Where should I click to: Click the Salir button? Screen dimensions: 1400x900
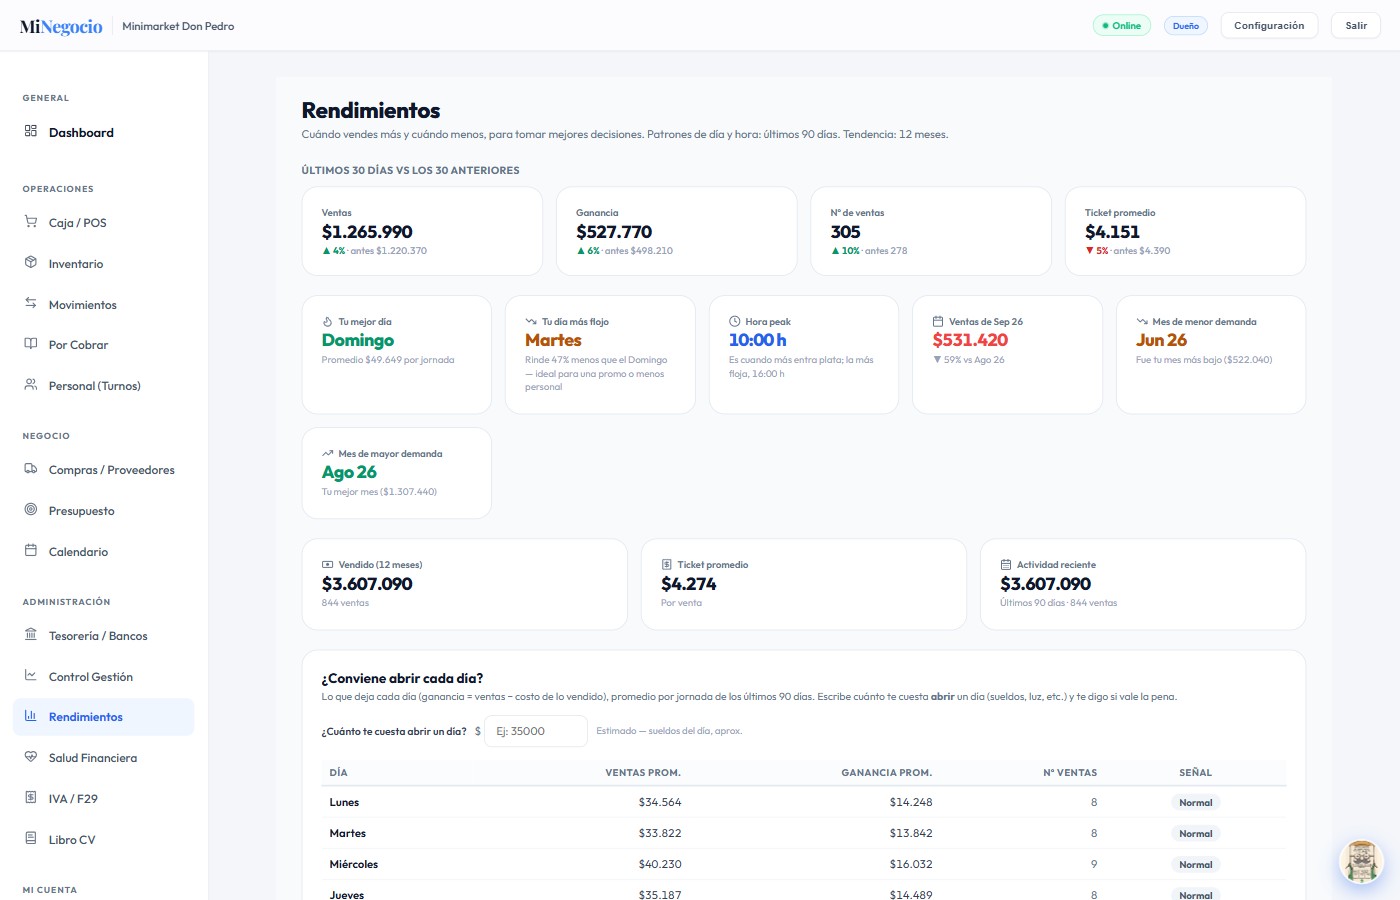[x=1356, y=26]
